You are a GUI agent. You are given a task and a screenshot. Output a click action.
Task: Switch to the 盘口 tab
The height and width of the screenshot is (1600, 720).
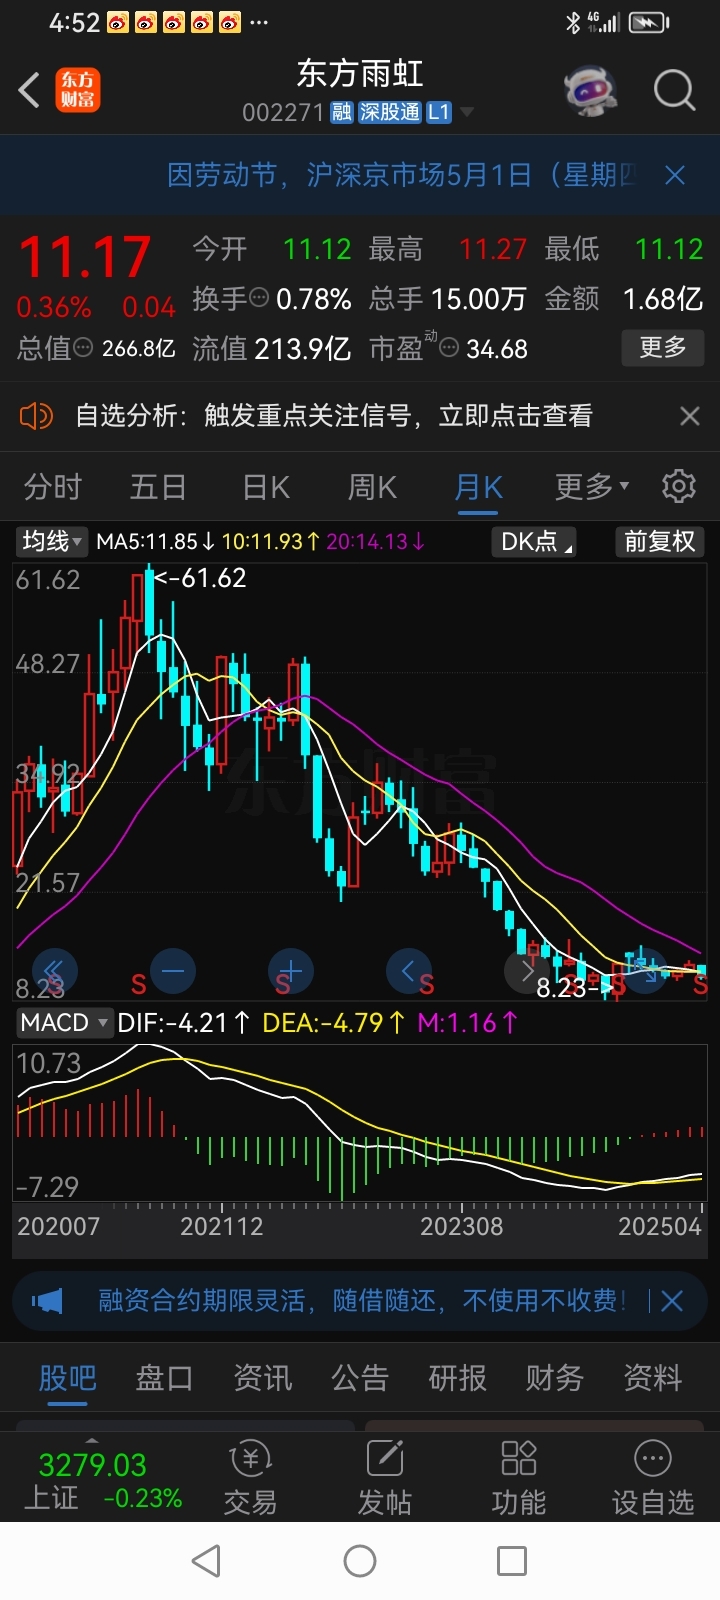click(164, 1378)
